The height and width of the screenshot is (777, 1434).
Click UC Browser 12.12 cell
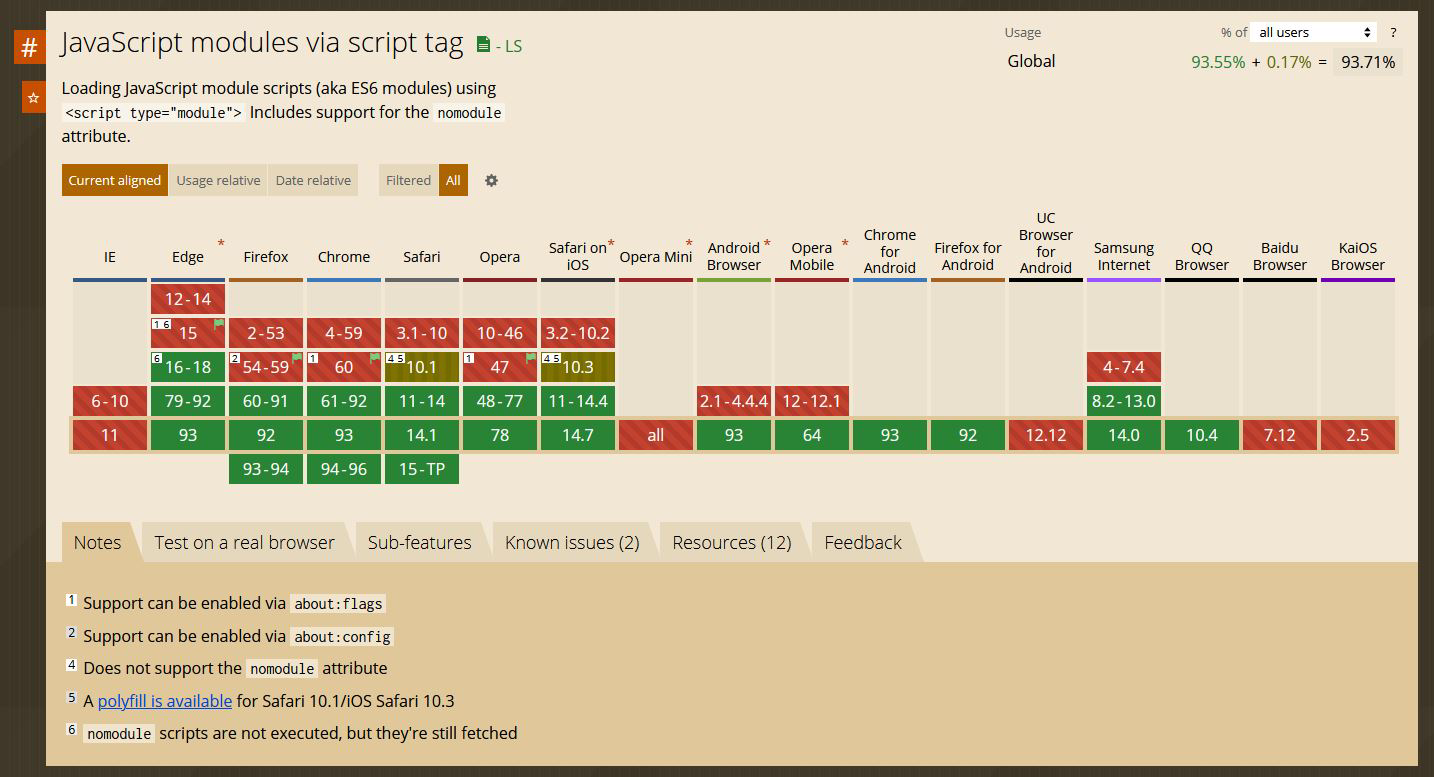[1046, 435]
